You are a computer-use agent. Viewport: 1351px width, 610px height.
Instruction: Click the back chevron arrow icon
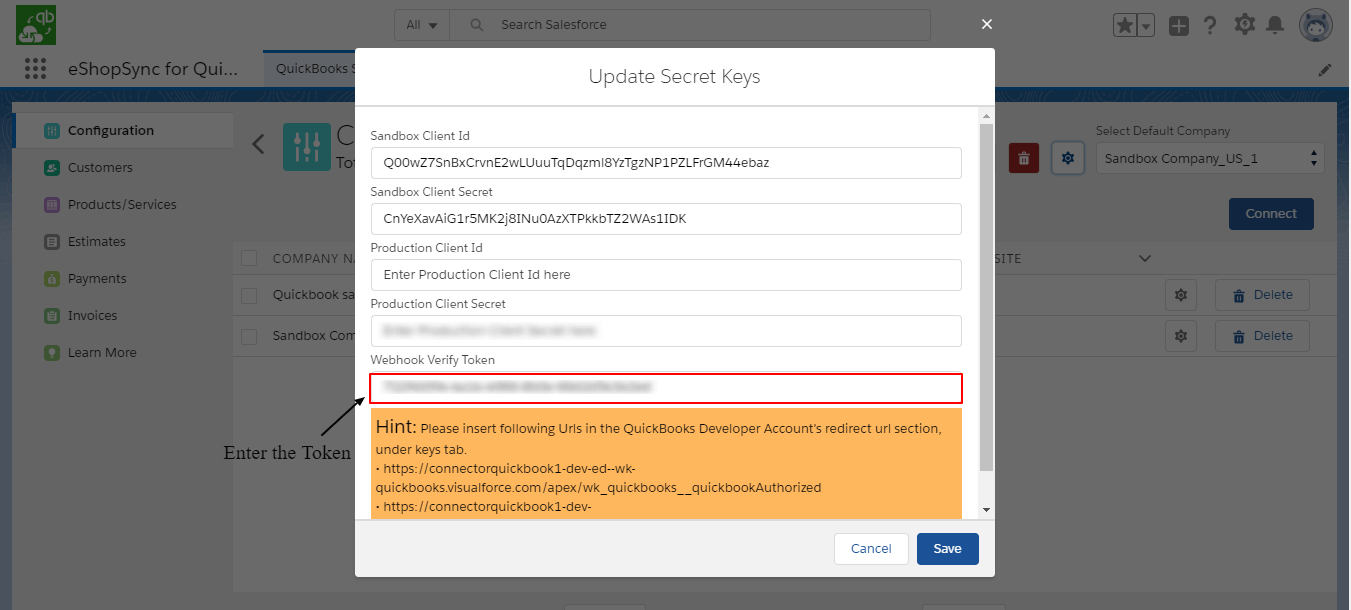(x=258, y=144)
